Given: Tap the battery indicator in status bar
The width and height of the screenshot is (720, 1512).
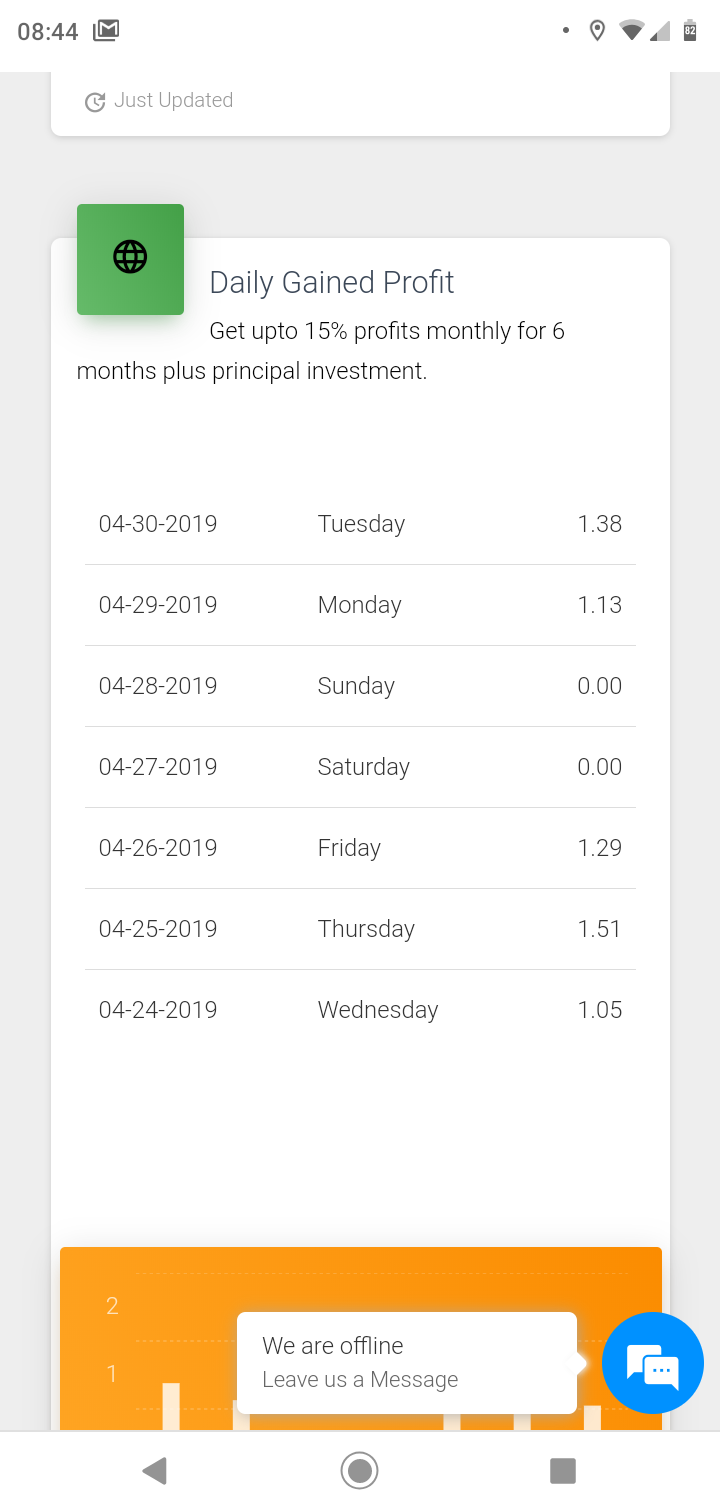Looking at the screenshot, I should [x=690, y=31].
